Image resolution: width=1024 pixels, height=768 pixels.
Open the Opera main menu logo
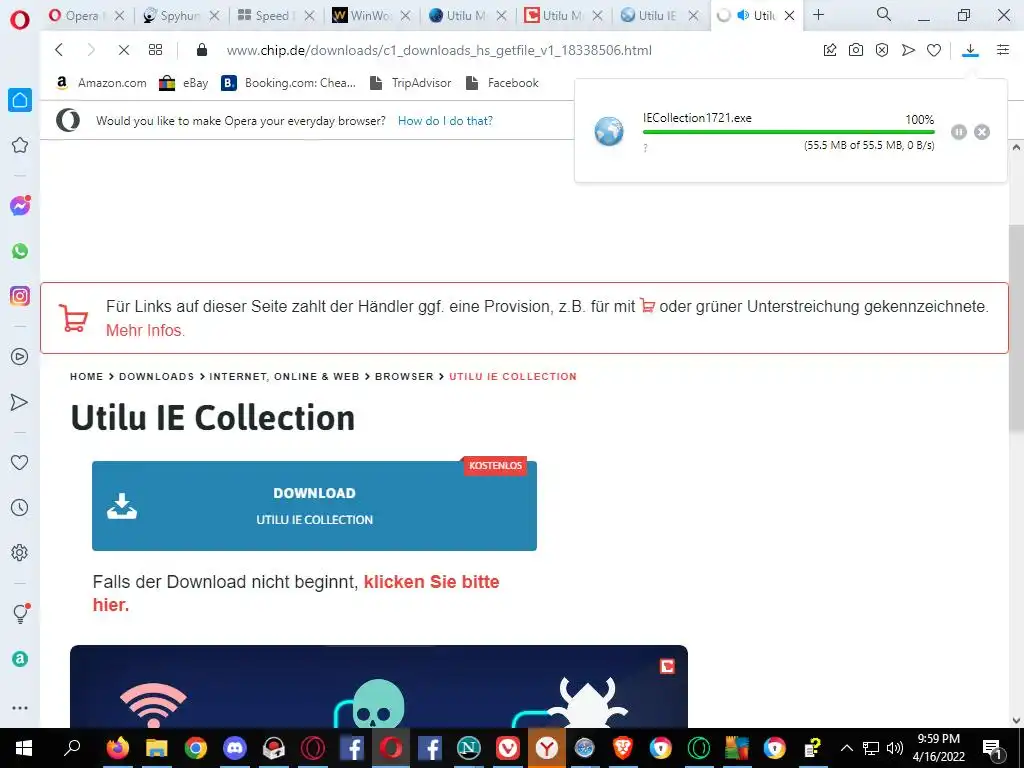(x=20, y=19)
